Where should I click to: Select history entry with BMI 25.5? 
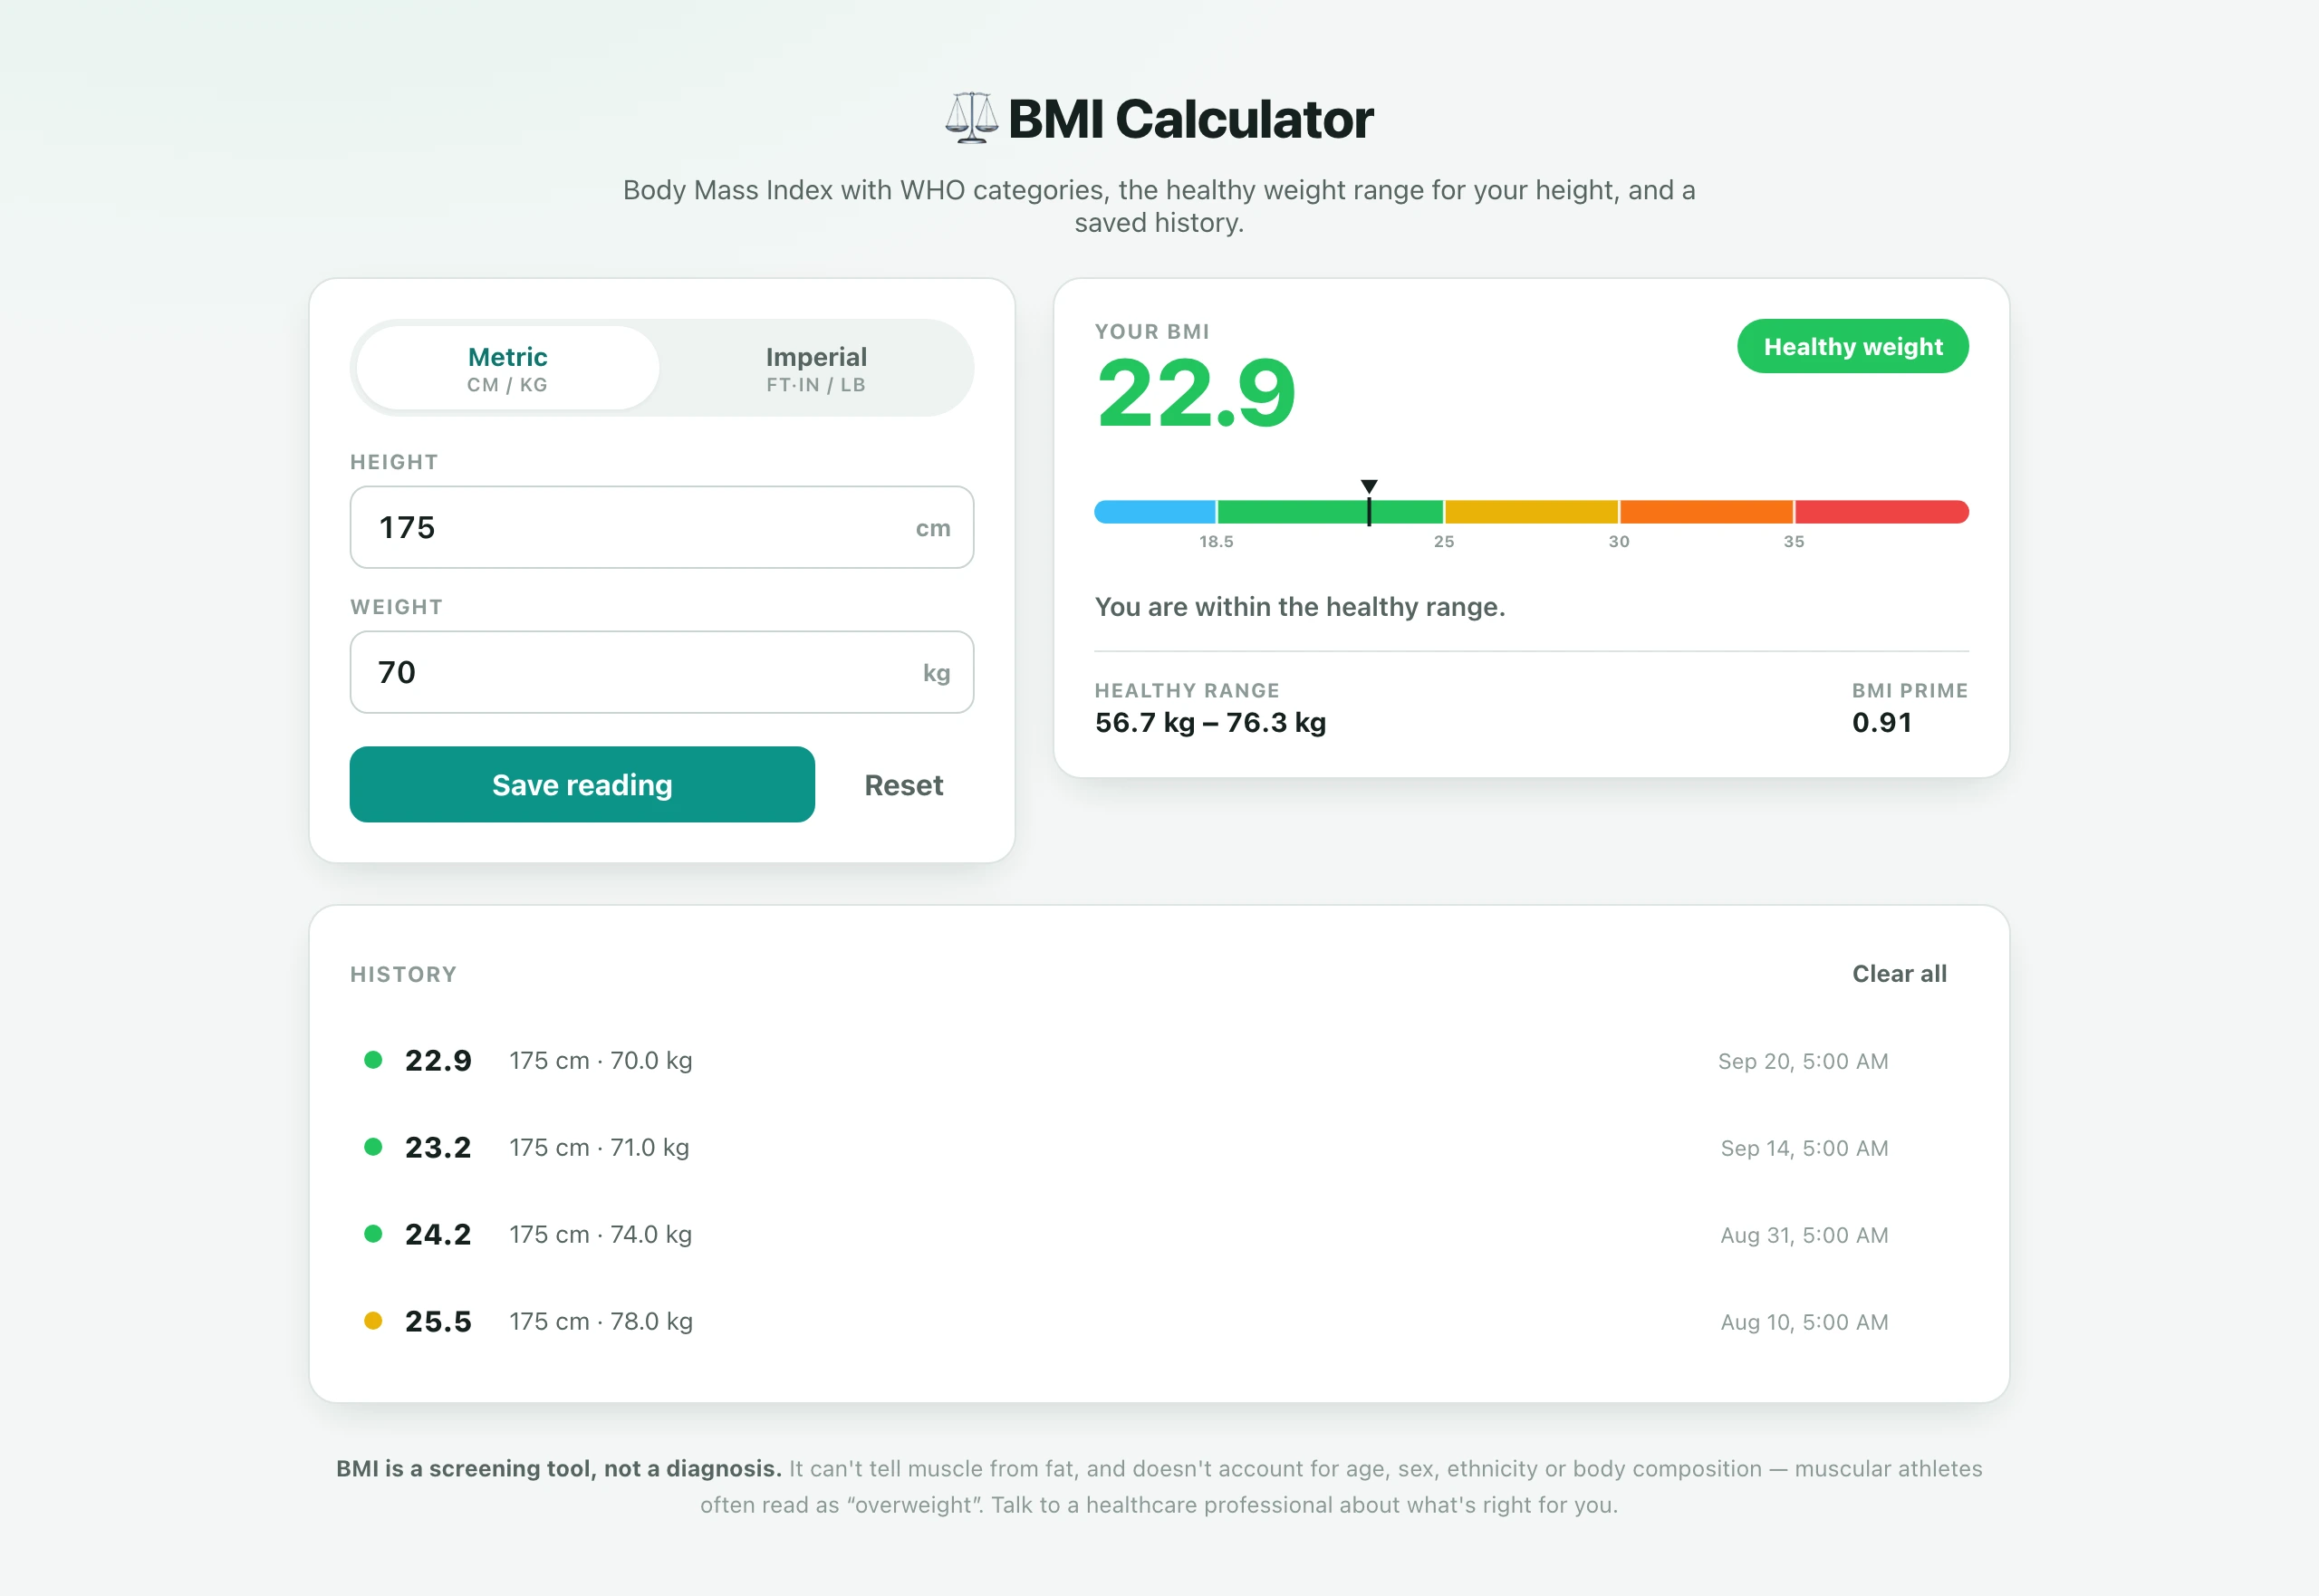pos(1159,1322)
